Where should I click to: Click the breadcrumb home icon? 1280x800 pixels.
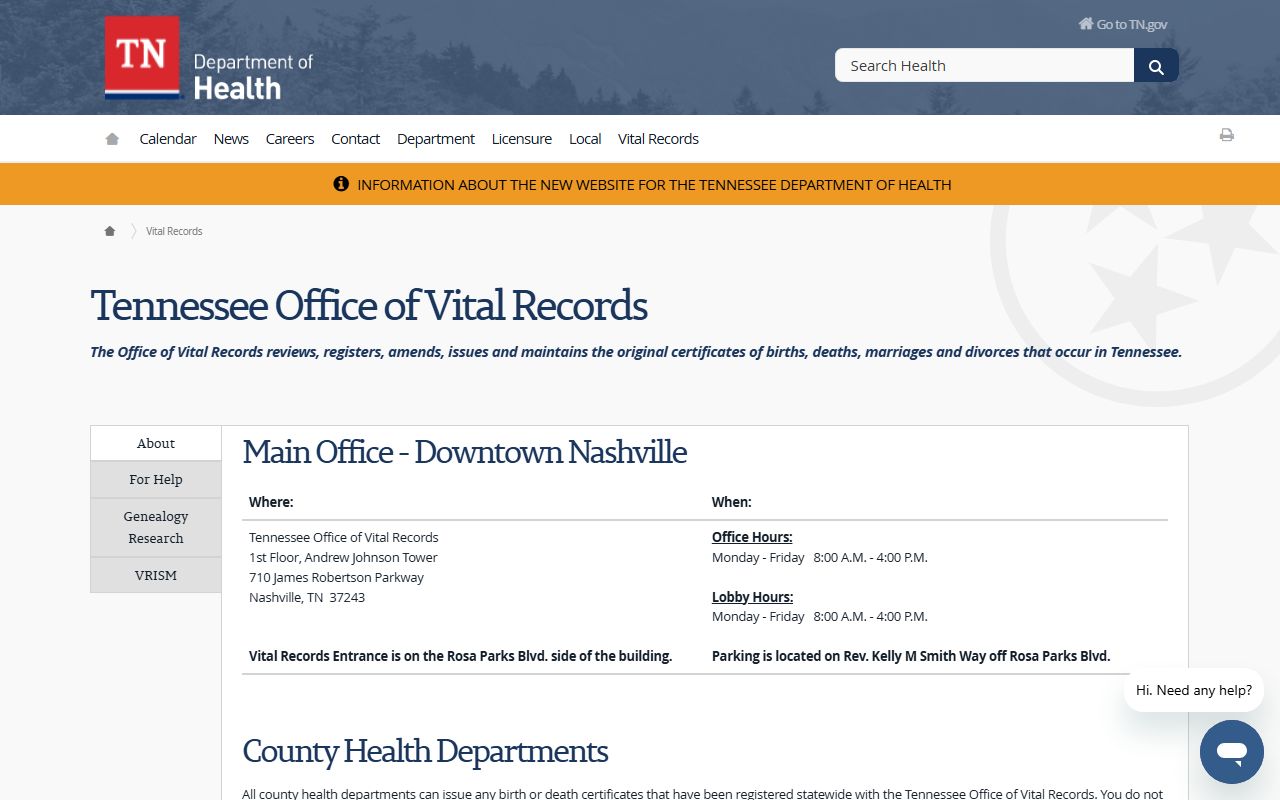110,231
